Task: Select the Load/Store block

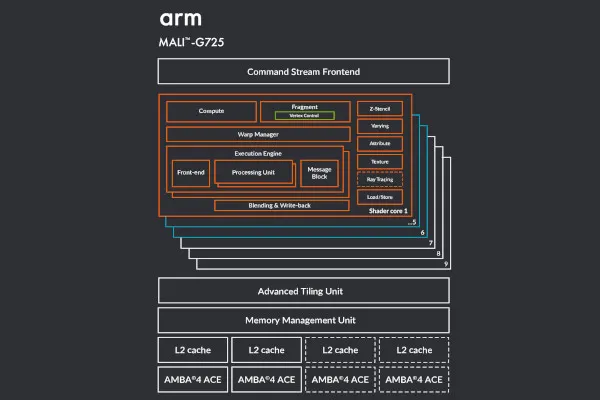Action: pyautogui.click(x=379, y=197)
